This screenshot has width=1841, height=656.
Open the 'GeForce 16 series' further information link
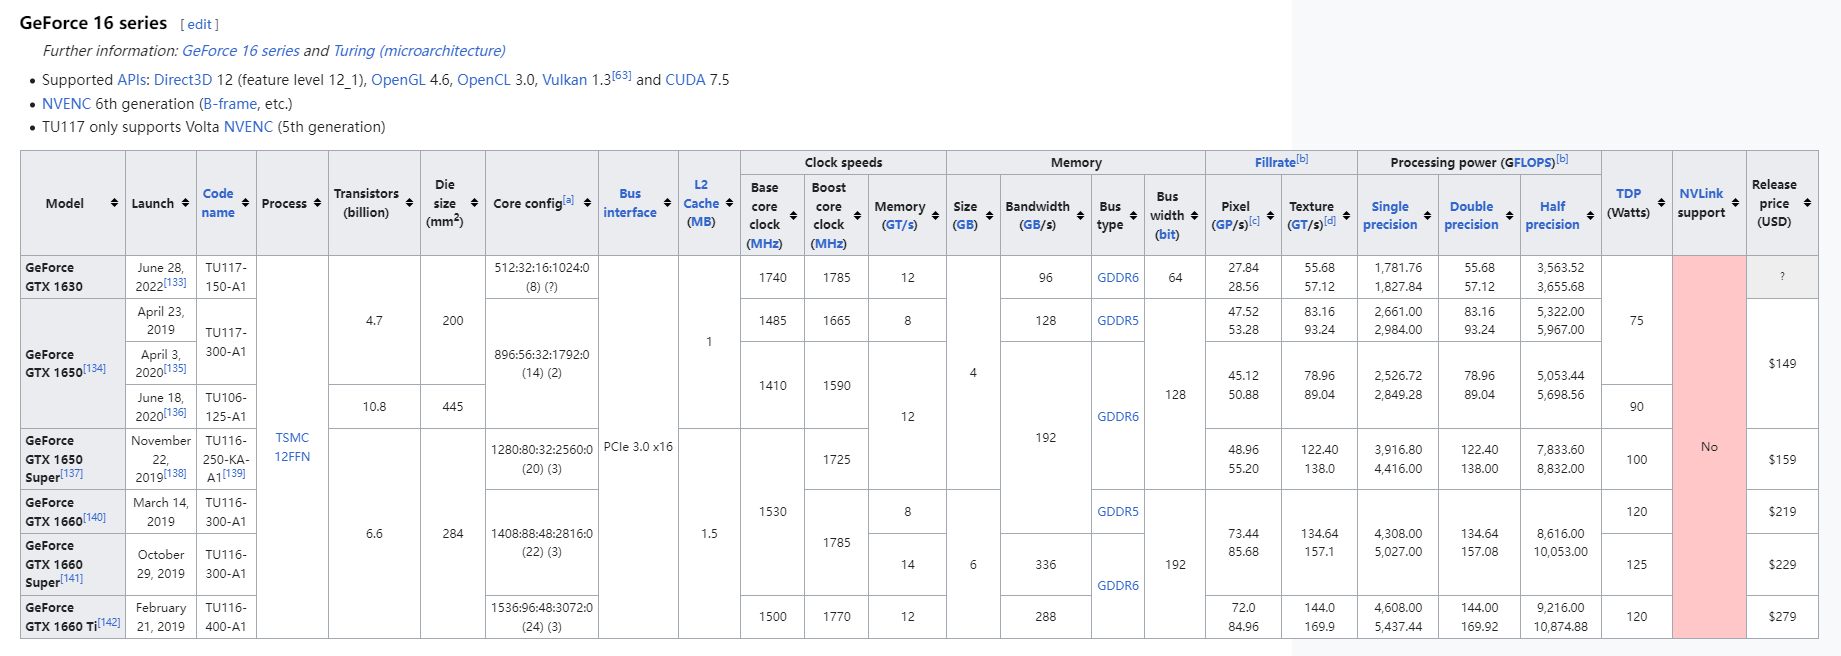point(241,51)
